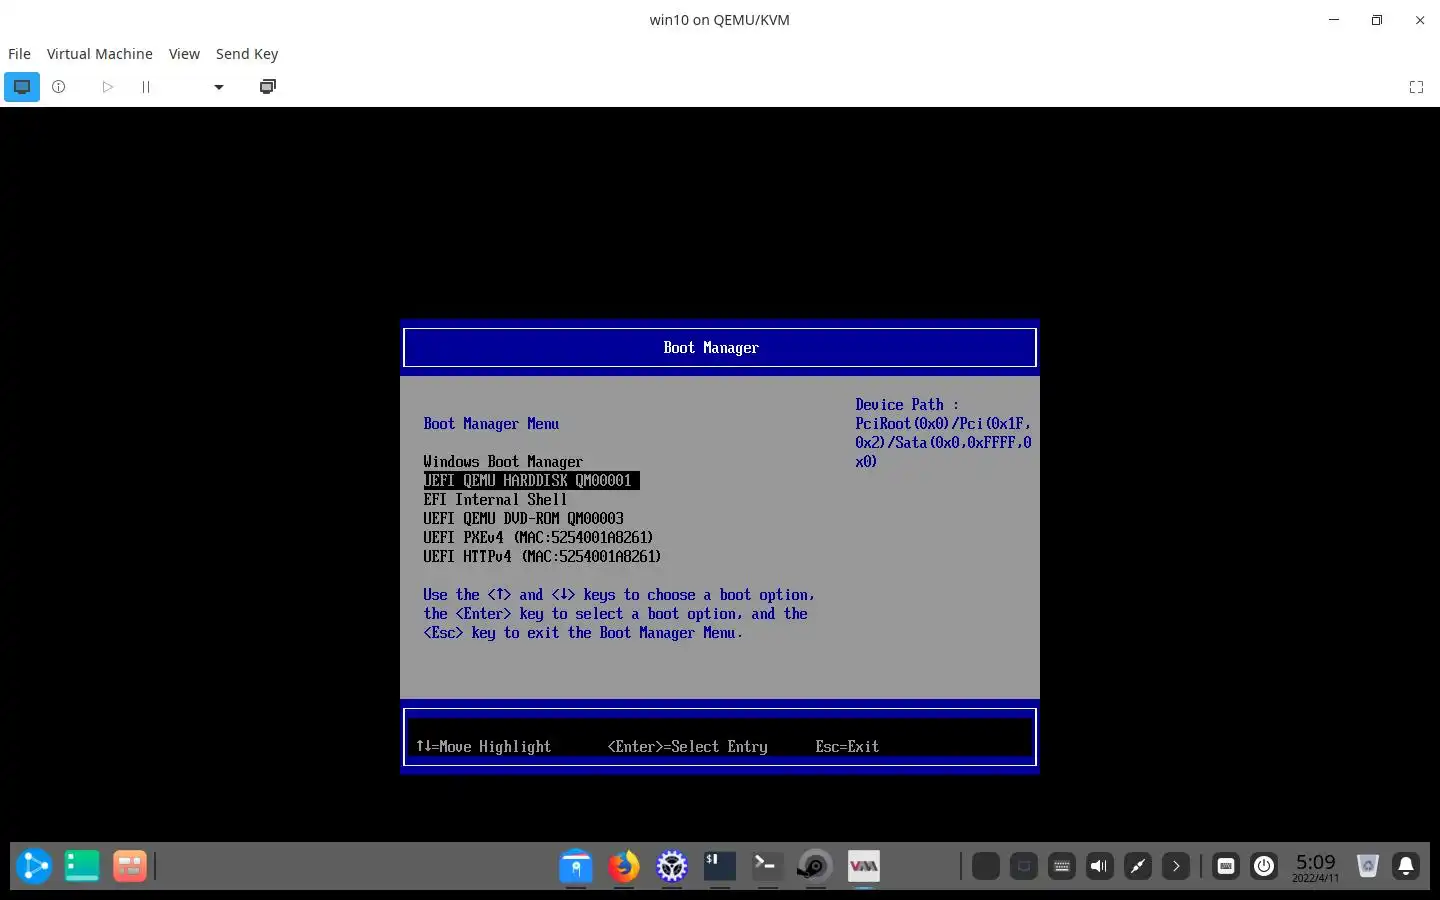Select EFI Internal Shell boot option

pos(495,500)
